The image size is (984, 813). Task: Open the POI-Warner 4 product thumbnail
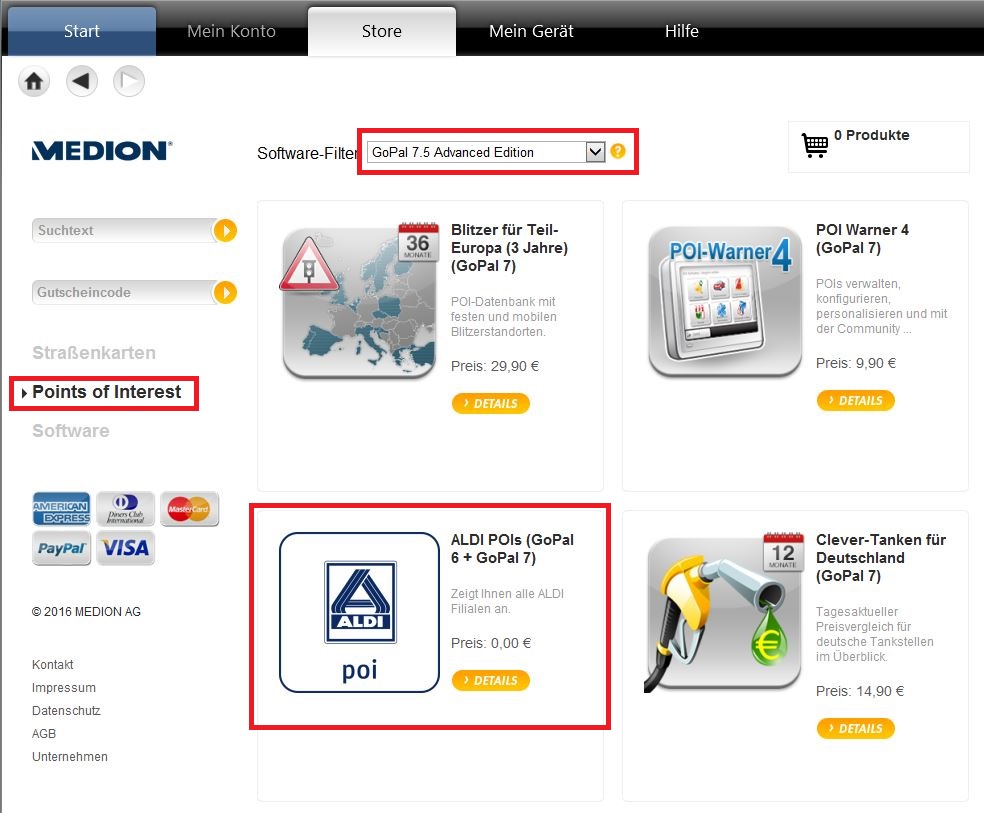pos(725,302)
